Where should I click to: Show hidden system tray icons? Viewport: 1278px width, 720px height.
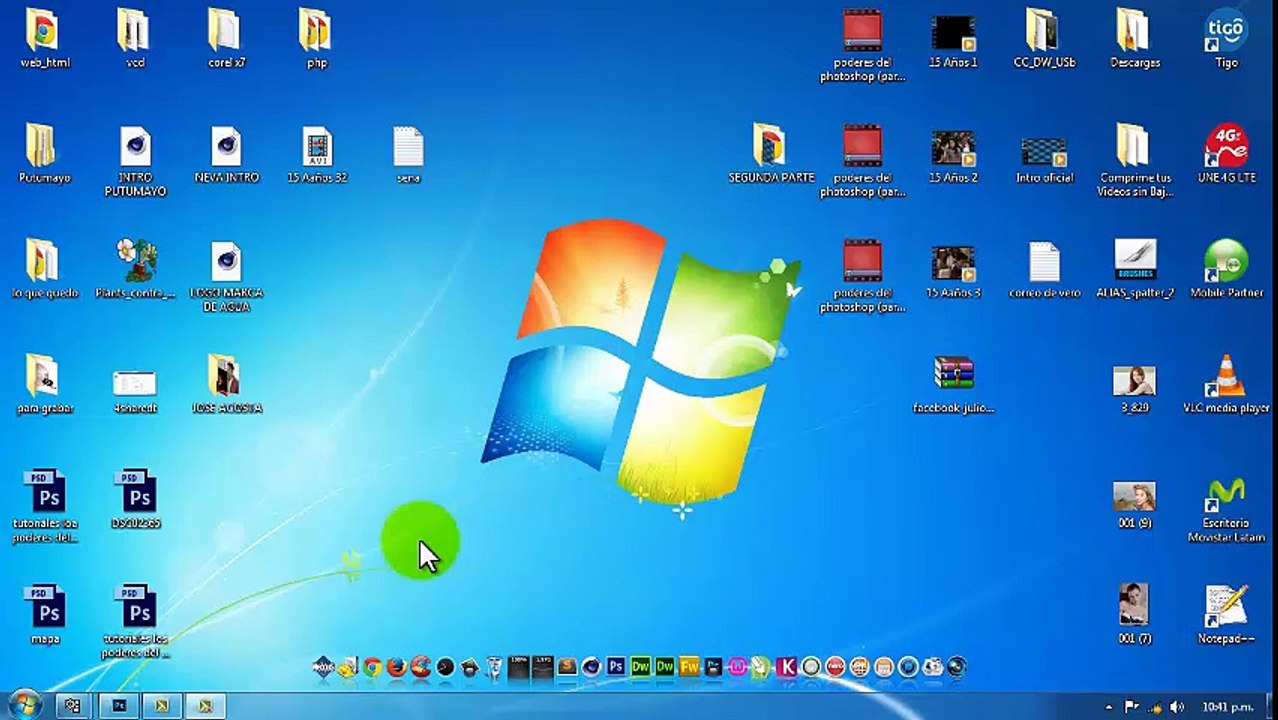1109,706
